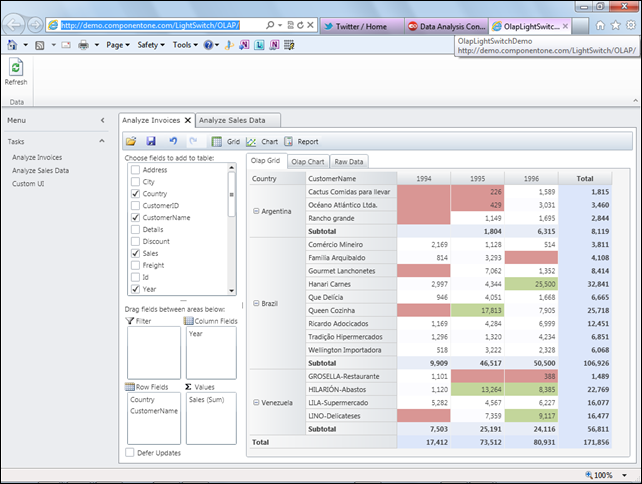The height and width of the screenshot is (484, 642).
Task: Click the command bar Home icon
Action: [12, 45]
